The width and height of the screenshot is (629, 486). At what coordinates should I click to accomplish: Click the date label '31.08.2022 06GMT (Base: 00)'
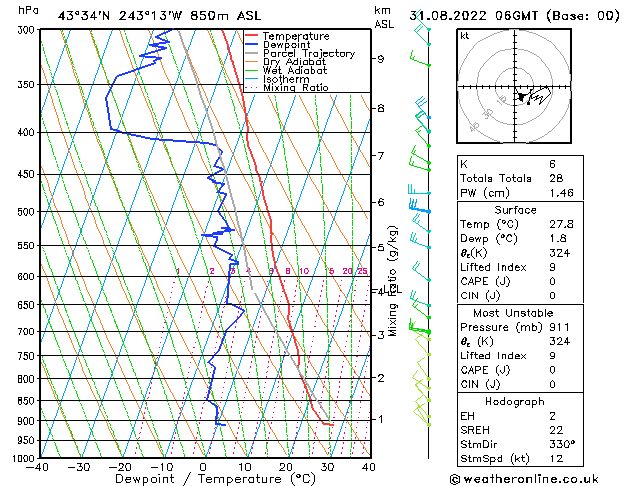coord(514,16)
